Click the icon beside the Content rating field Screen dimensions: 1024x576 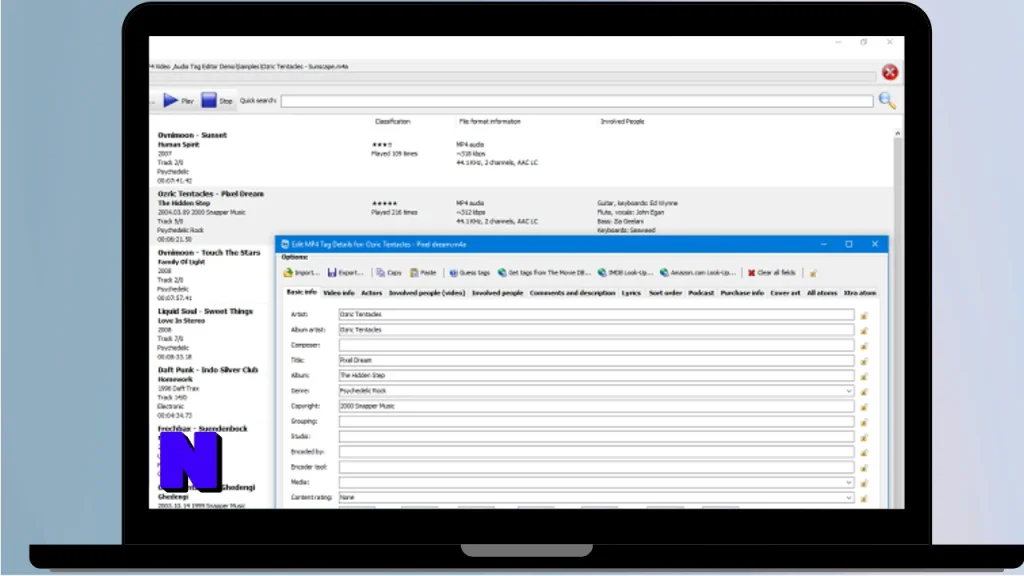864,498
